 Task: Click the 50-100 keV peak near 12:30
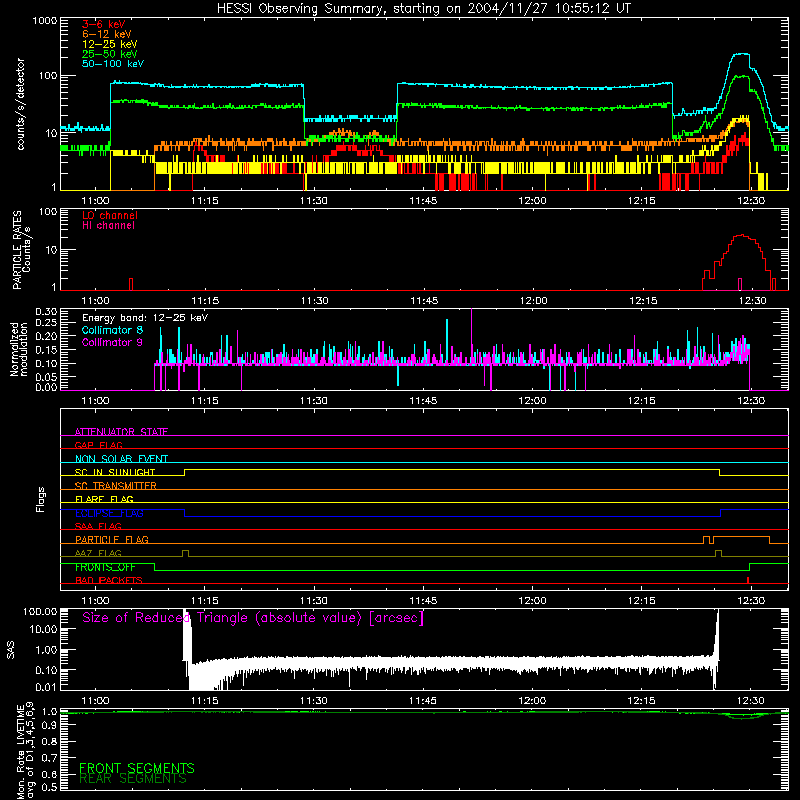(741, 54)
